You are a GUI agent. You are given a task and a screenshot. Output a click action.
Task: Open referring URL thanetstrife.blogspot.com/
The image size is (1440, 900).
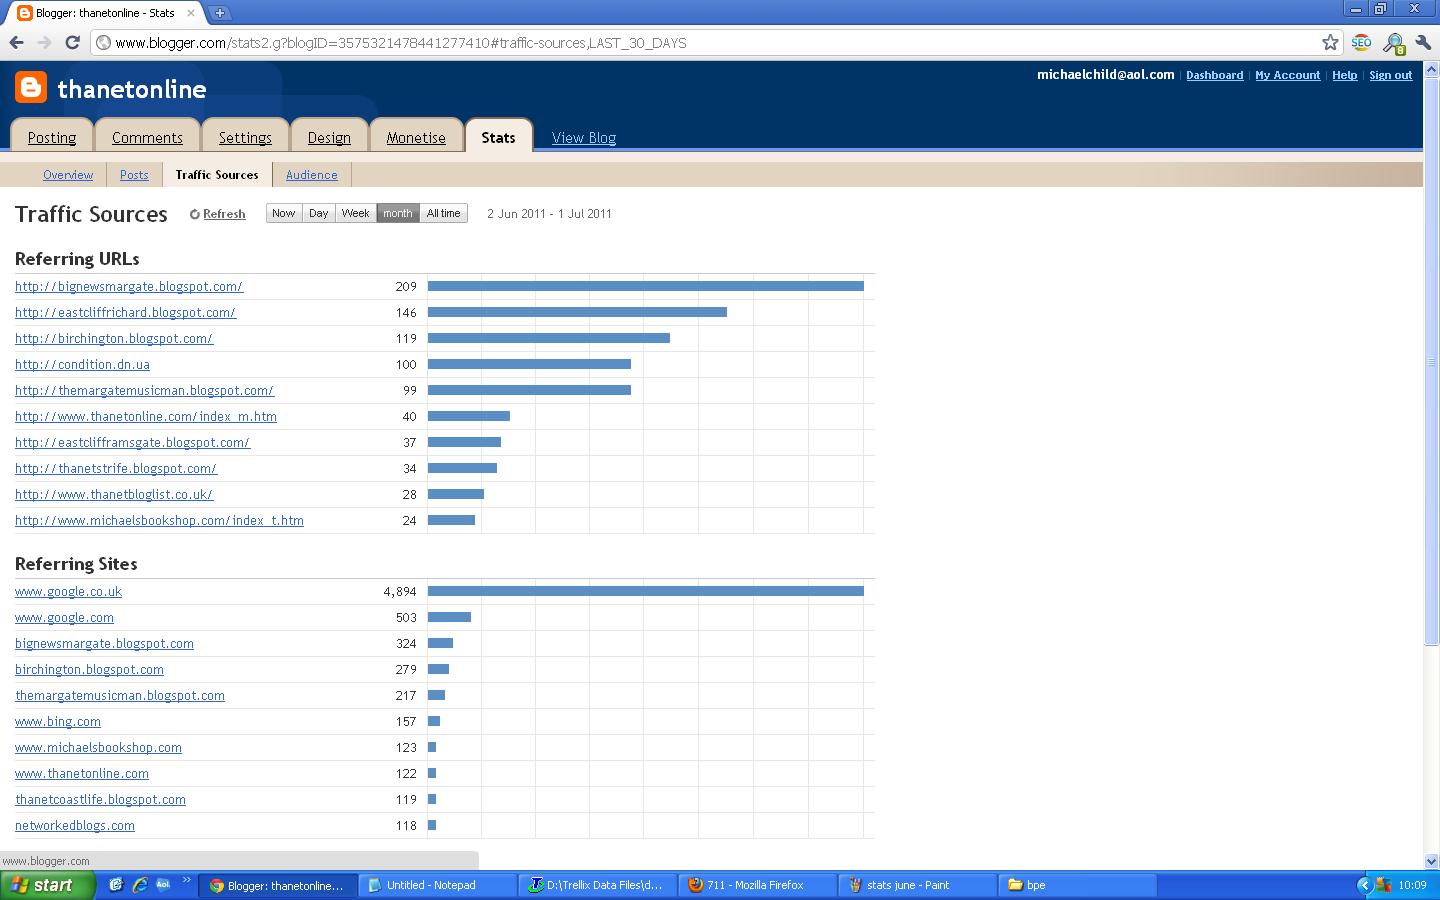116,468
